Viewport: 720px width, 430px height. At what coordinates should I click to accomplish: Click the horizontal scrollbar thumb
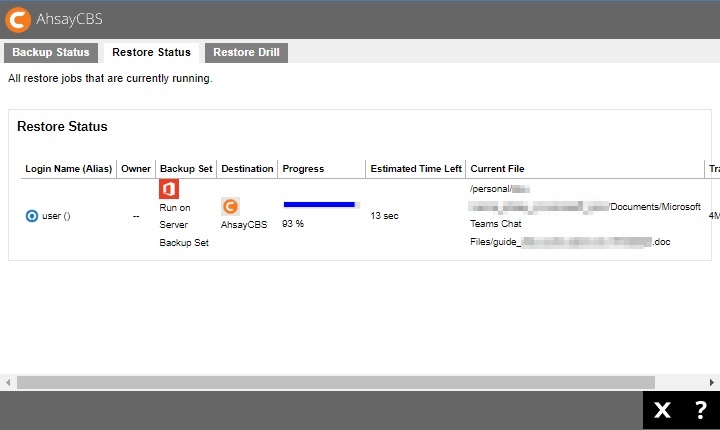click(335, 382)
